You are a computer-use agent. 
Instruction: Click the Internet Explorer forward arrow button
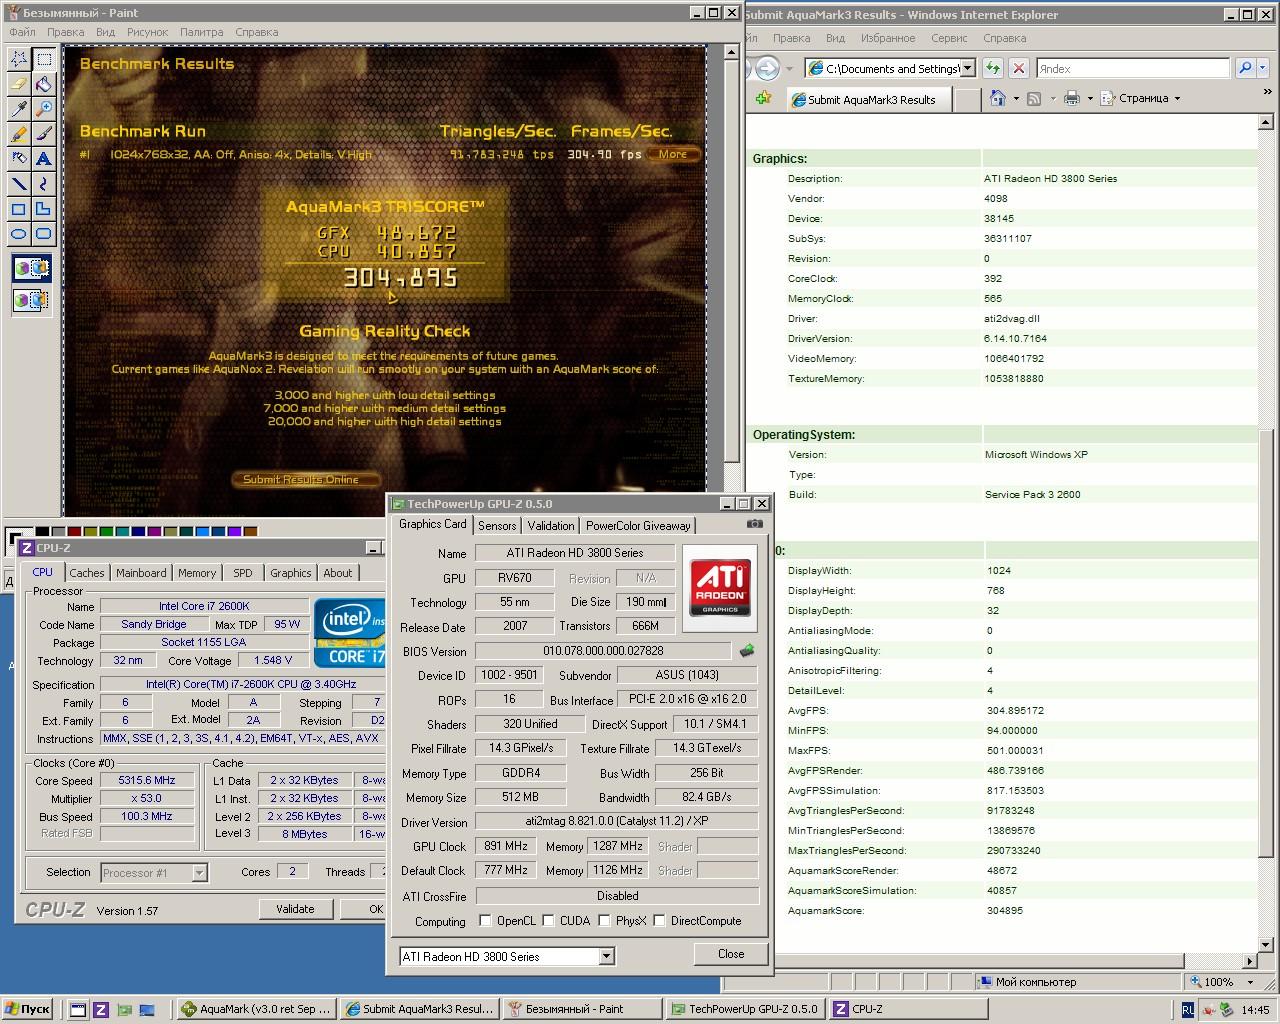[x=767, y=68]
